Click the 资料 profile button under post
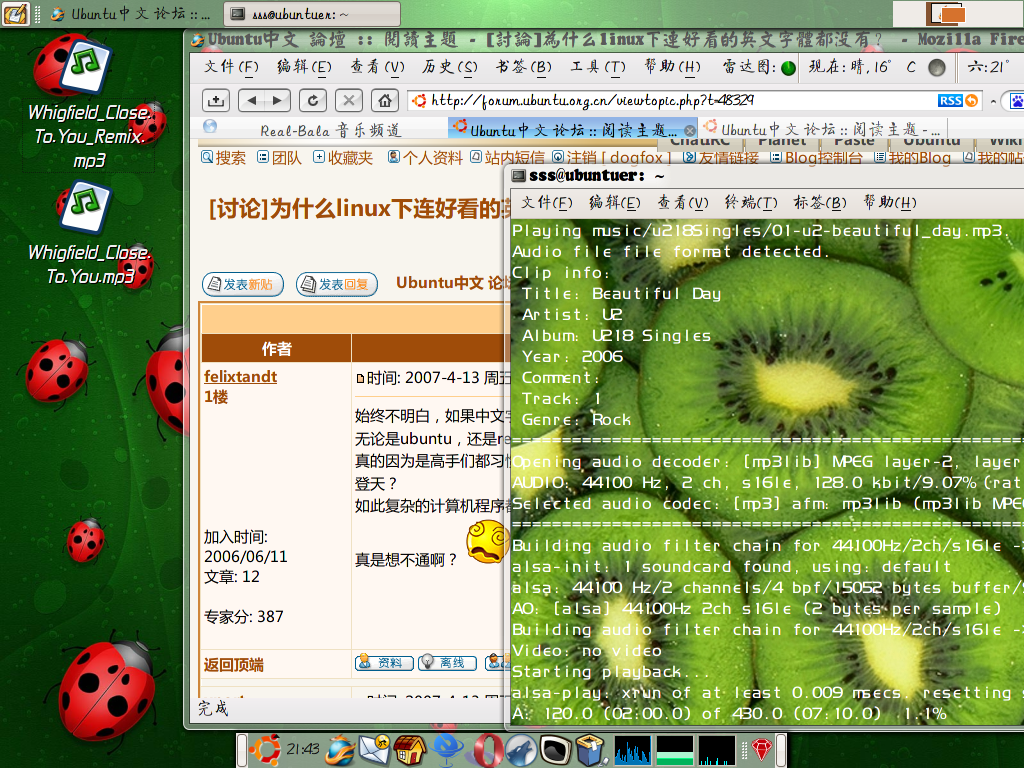Screen dimensions: 1024x768 point(384,663)
